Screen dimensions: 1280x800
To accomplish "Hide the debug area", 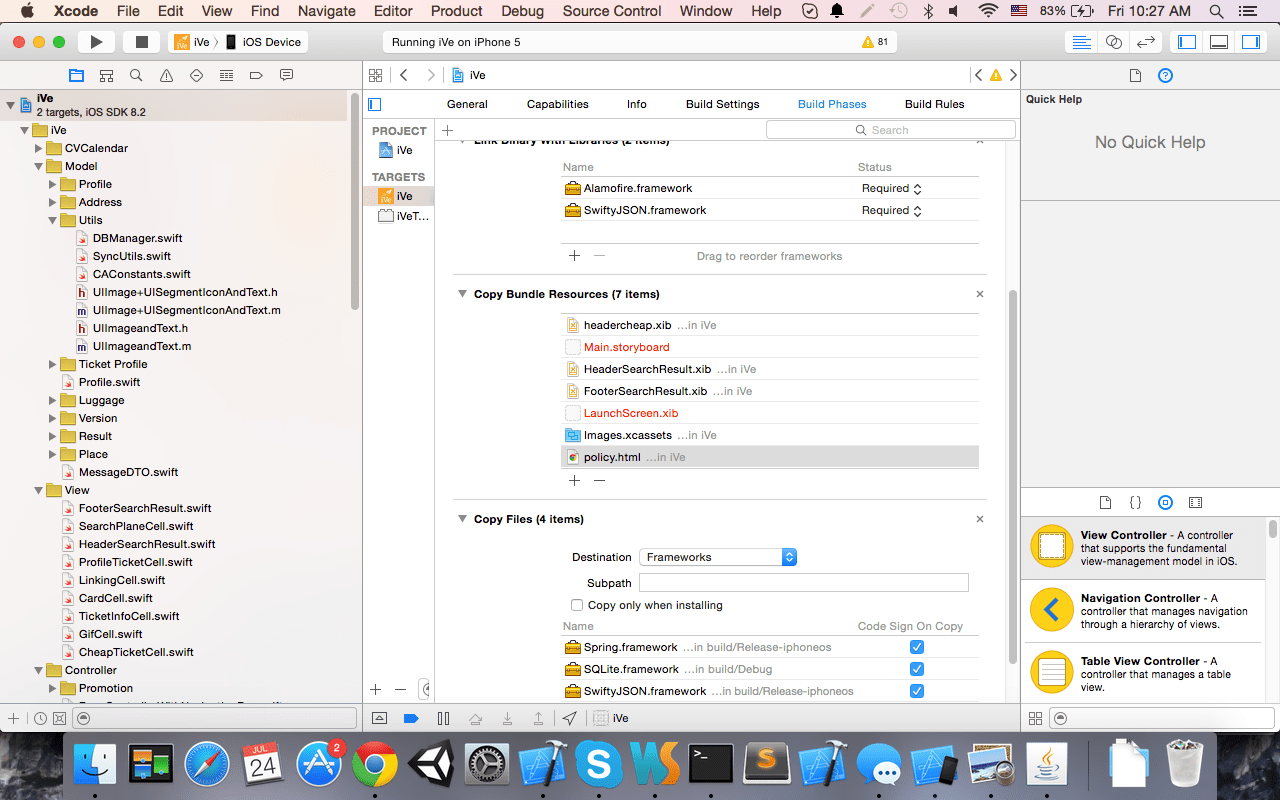I will coord(379,718).
